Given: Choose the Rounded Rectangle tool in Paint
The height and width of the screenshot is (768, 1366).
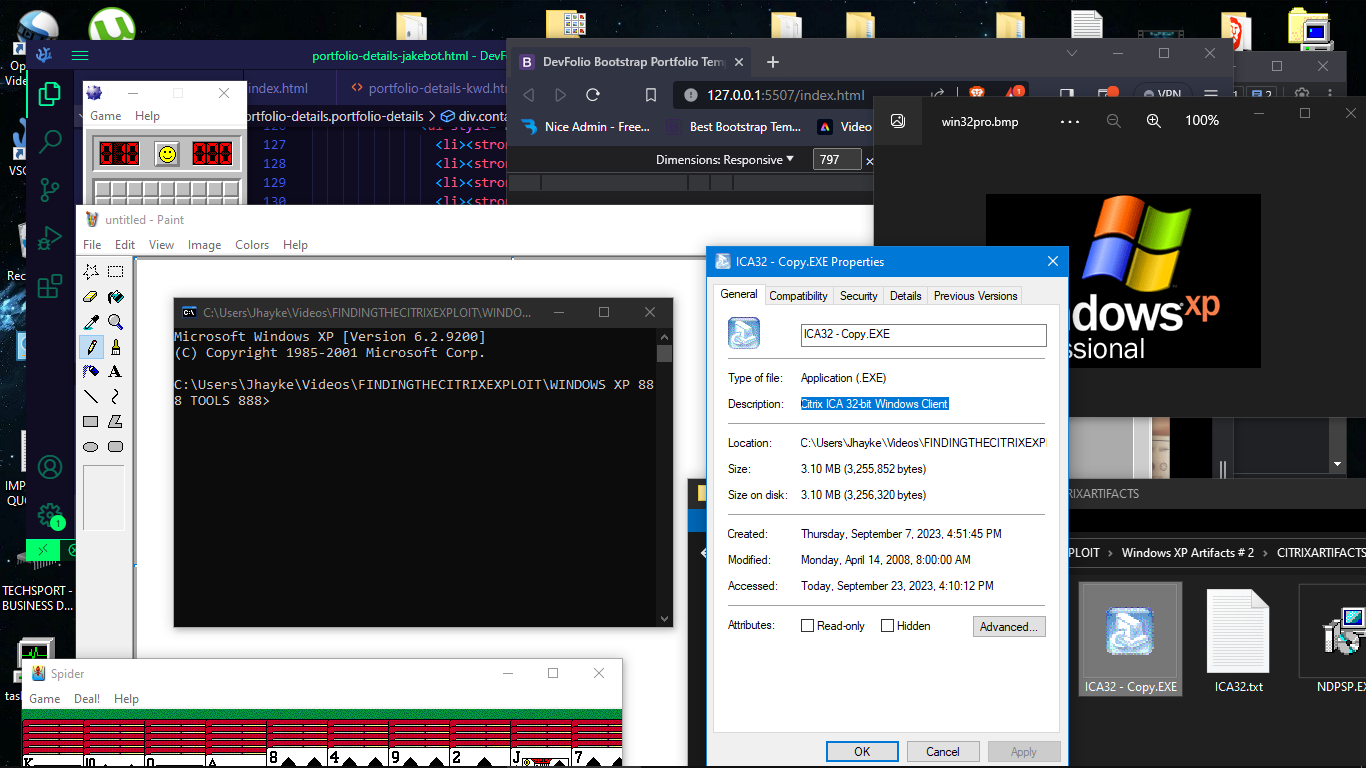Looking at the screenshot, I should (116, 447).
